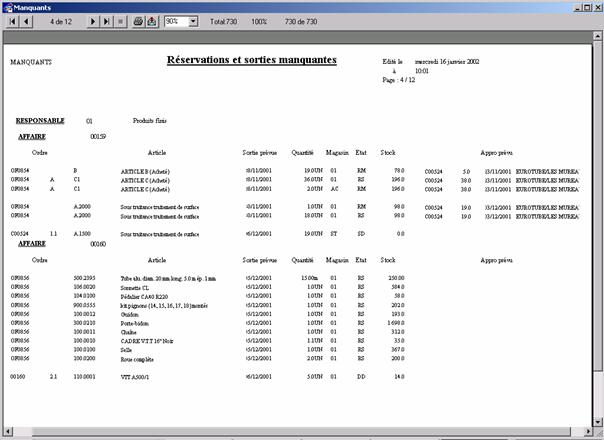Jump to the last report page
Screen dimensions: 604x440
[x=107, y=21]
